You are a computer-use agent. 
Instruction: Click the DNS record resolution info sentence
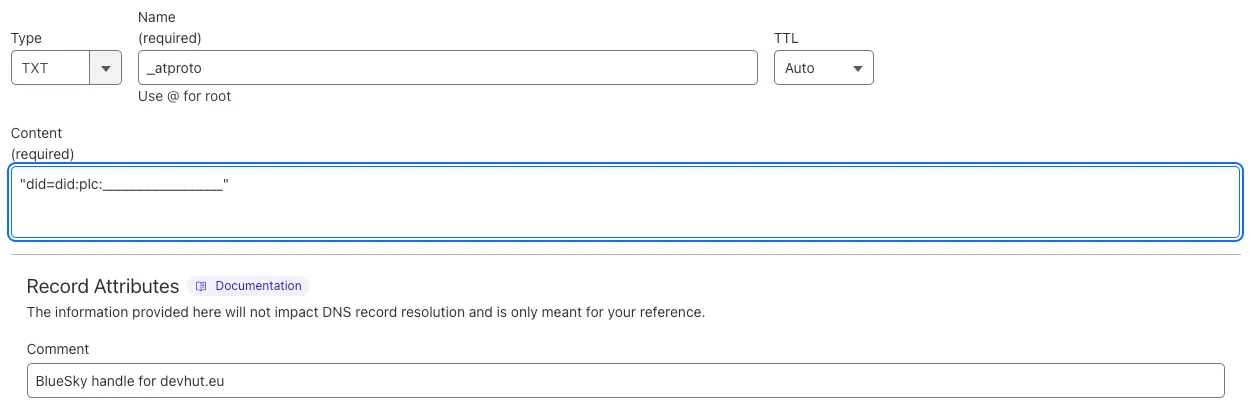pyautogui.click(x=366, y=312)
